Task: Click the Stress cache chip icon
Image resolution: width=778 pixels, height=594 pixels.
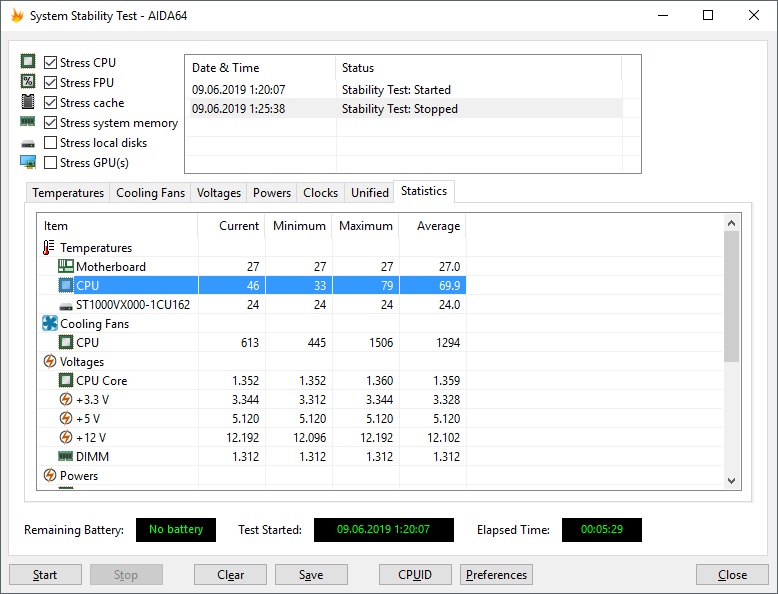Action: (x=28, y=102)
